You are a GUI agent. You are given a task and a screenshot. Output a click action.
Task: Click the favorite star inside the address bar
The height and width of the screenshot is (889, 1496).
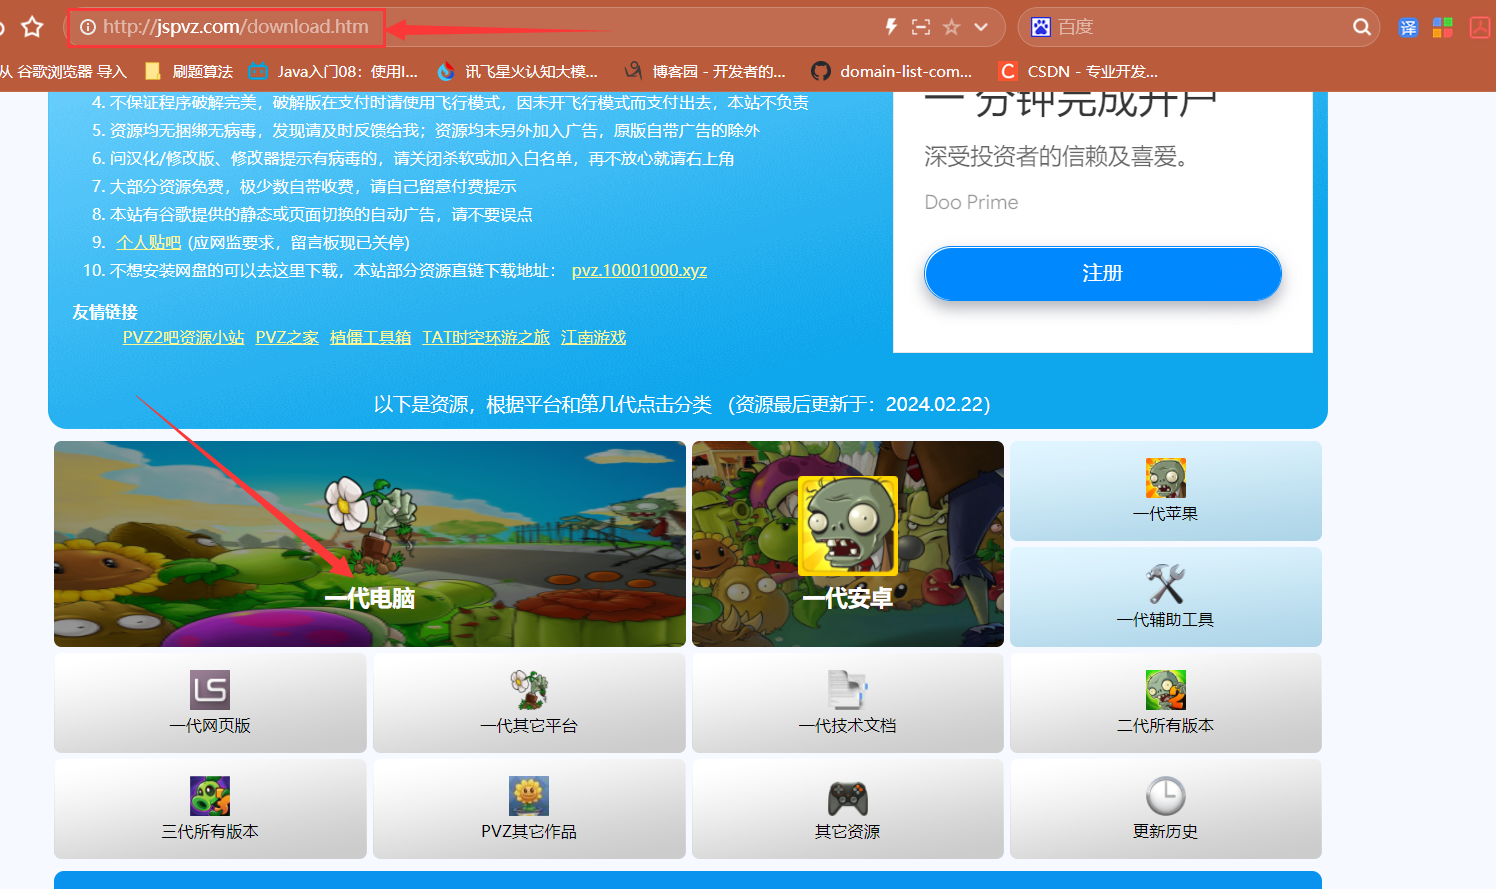[951, 27]
